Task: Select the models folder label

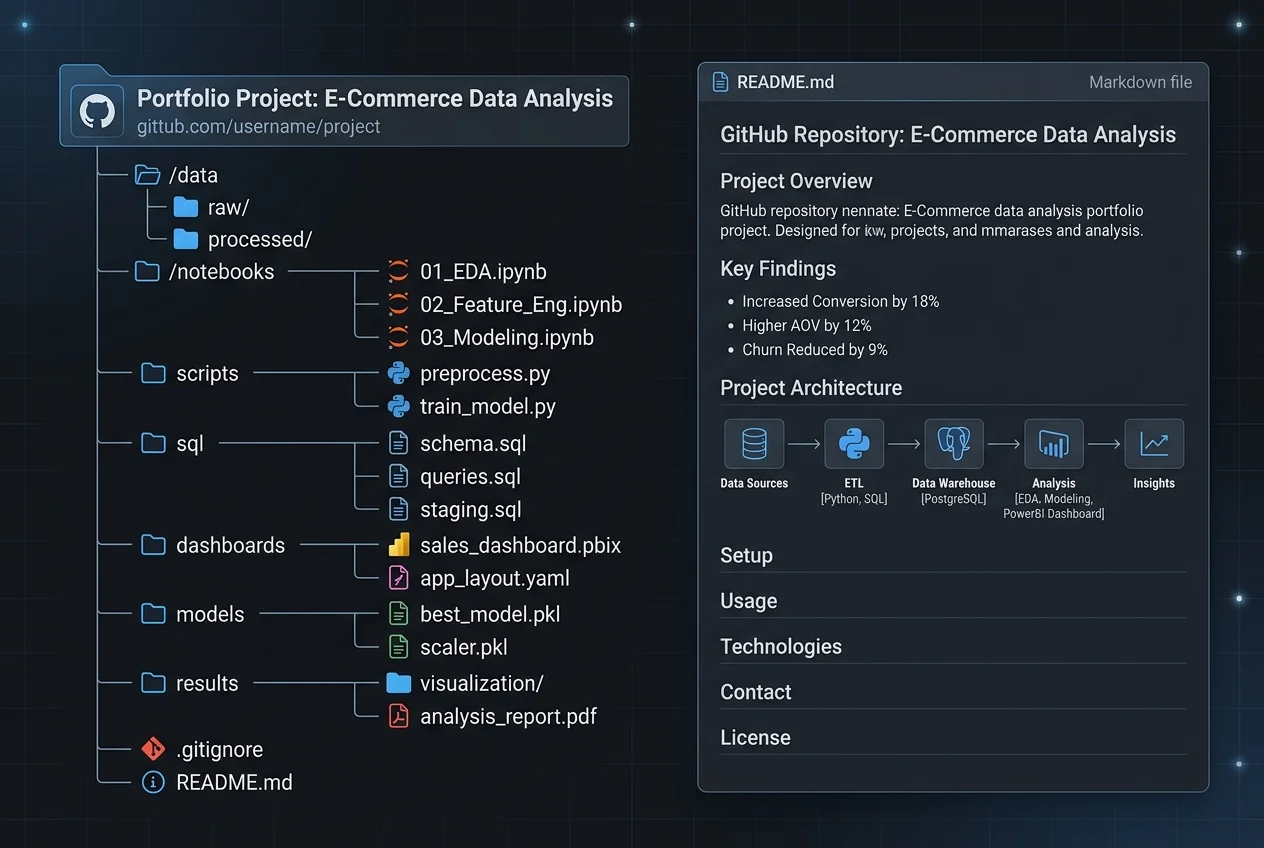Action: tap(210, 614)
